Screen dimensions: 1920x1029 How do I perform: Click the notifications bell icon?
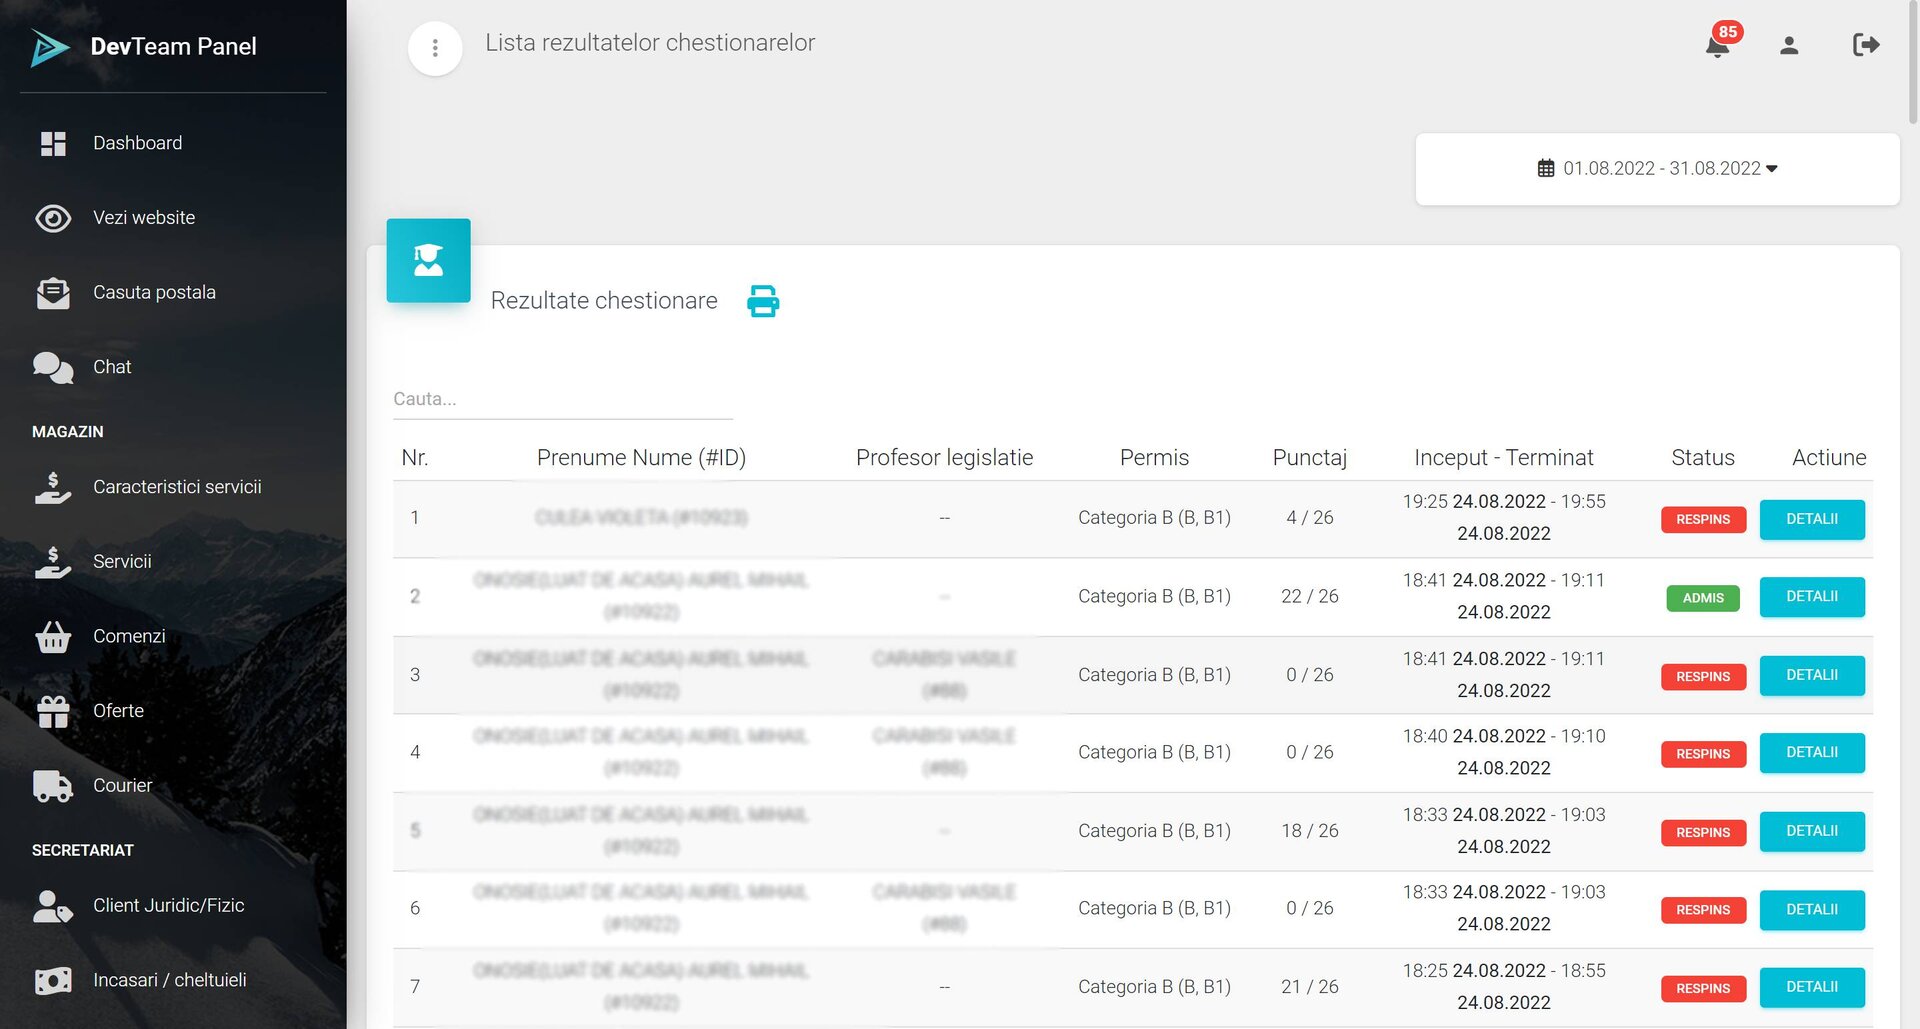tap(1717, 45)
